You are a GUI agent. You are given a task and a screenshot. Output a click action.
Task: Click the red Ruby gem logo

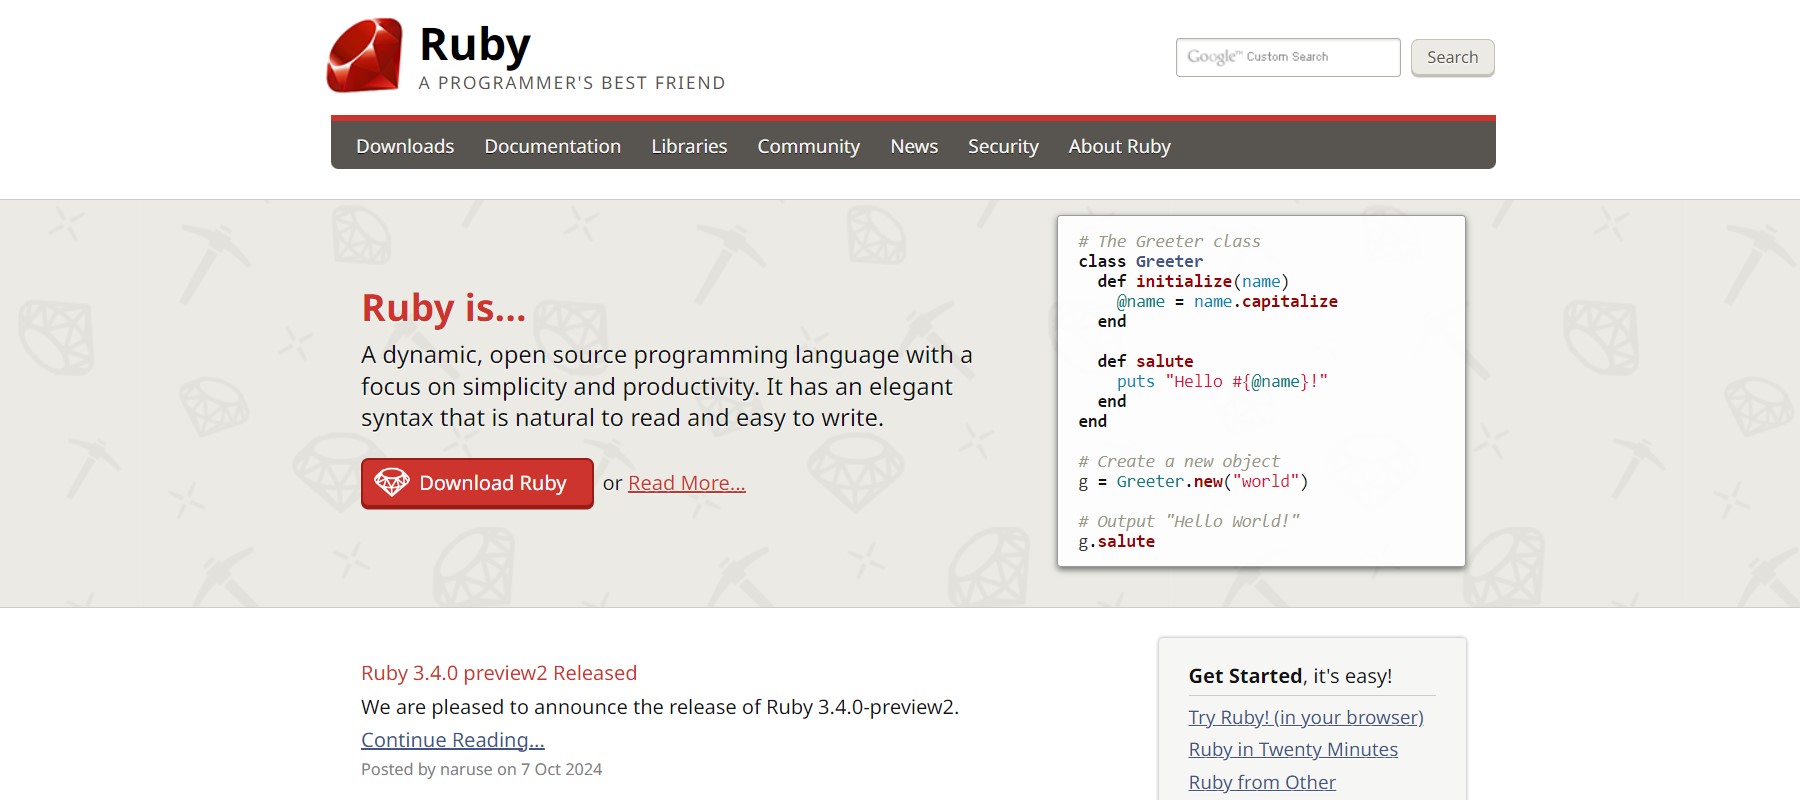pyautogui.click(x=365, y=56)
